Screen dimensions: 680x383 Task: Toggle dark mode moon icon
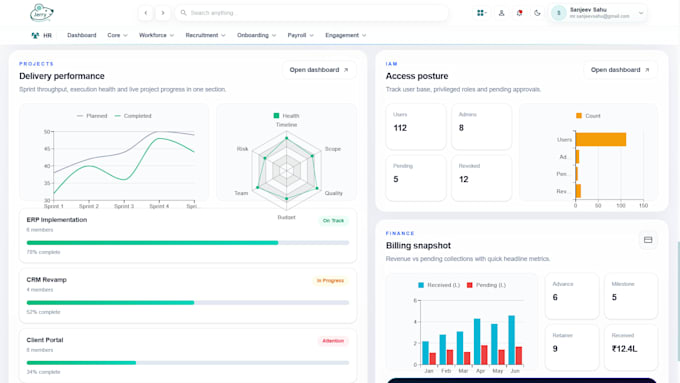[537, 13]
